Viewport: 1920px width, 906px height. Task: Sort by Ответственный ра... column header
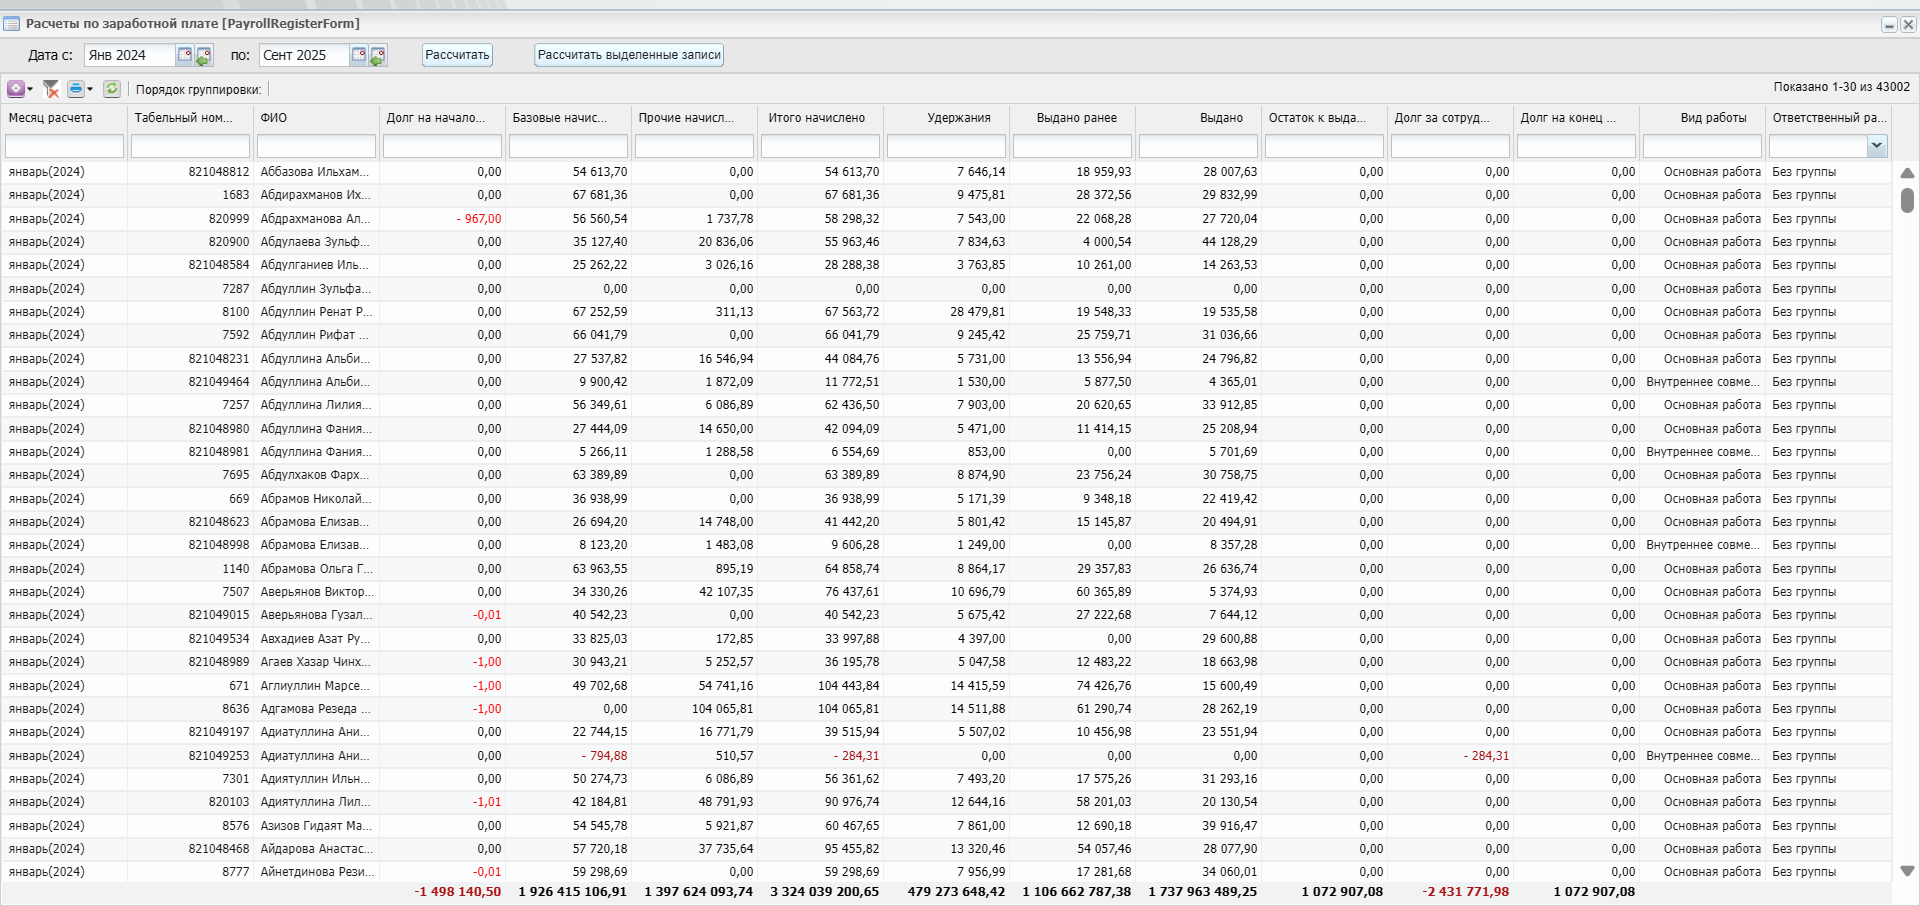(x=1829, y=118)
